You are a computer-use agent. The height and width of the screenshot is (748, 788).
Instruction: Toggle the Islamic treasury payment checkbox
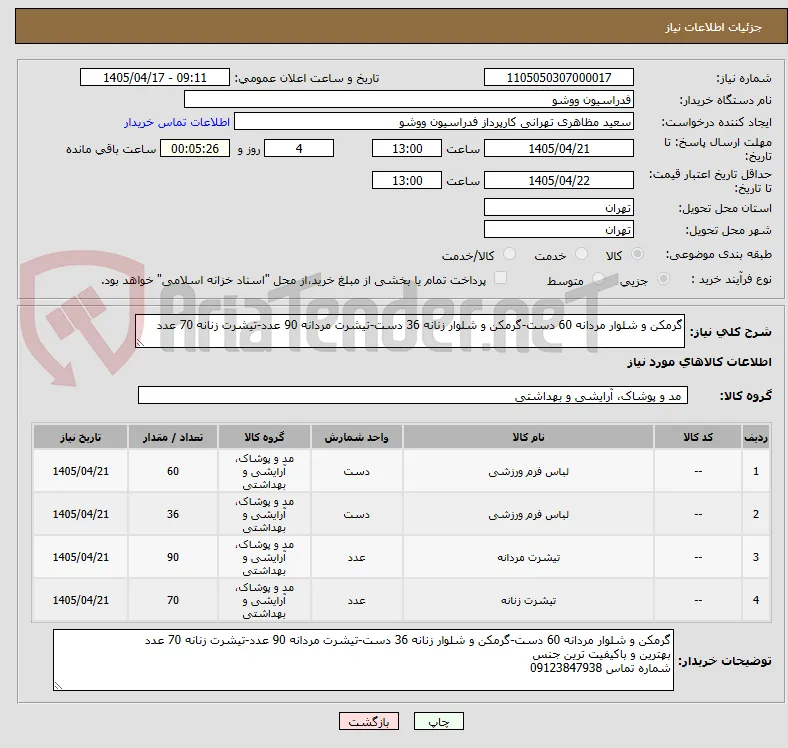pyautogui.click(x=500, y=278)
